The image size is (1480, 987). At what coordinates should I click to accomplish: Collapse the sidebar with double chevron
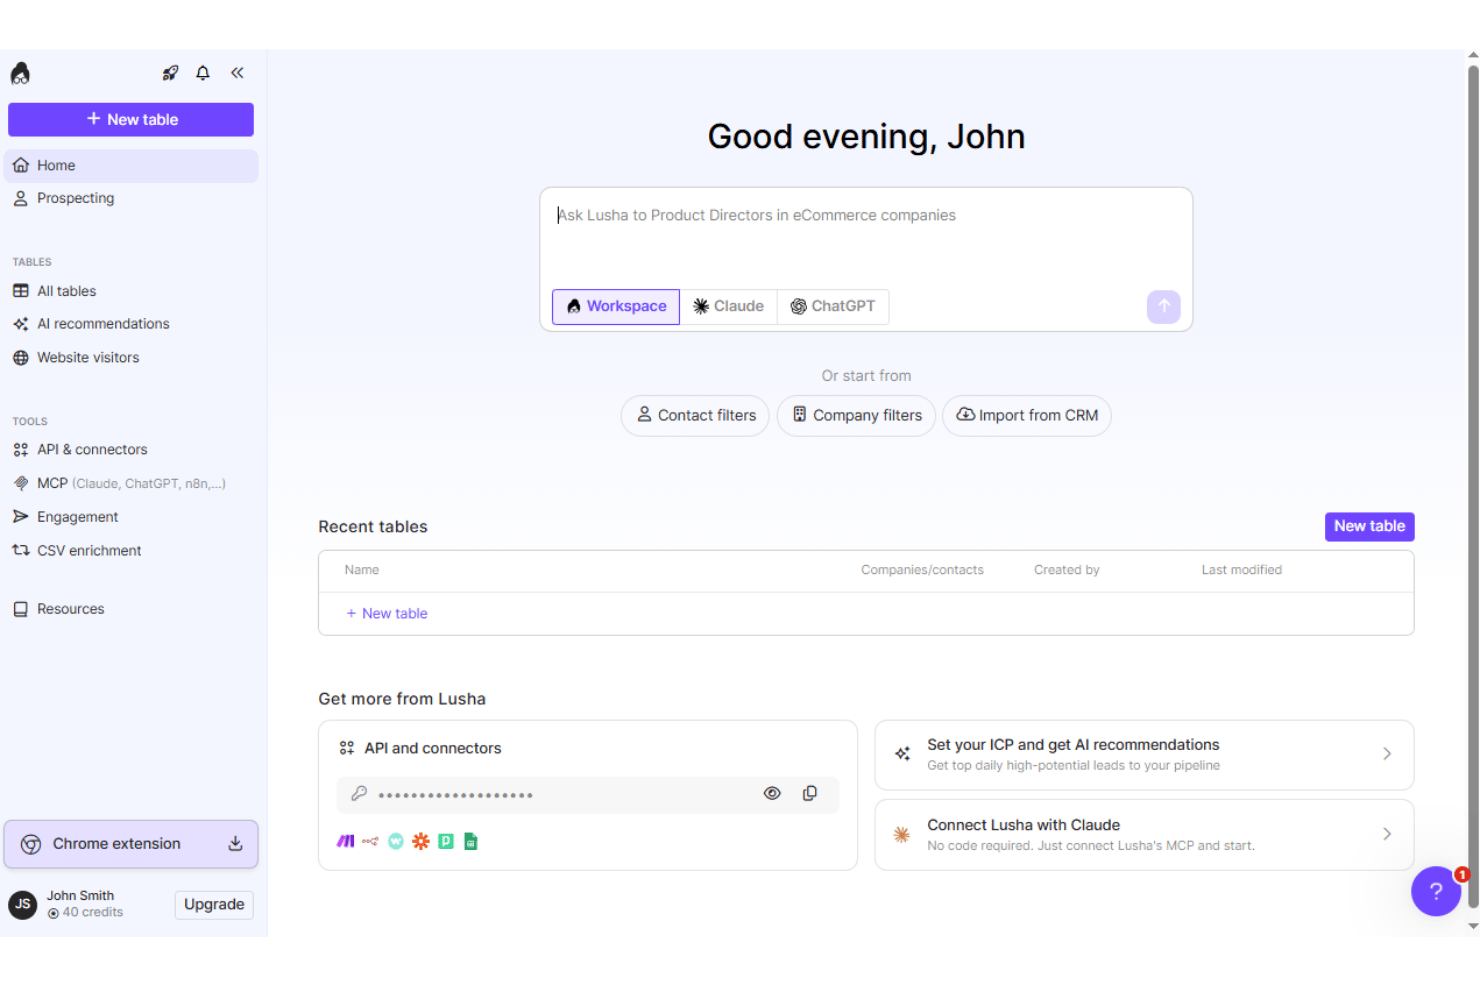pos(237,73)
